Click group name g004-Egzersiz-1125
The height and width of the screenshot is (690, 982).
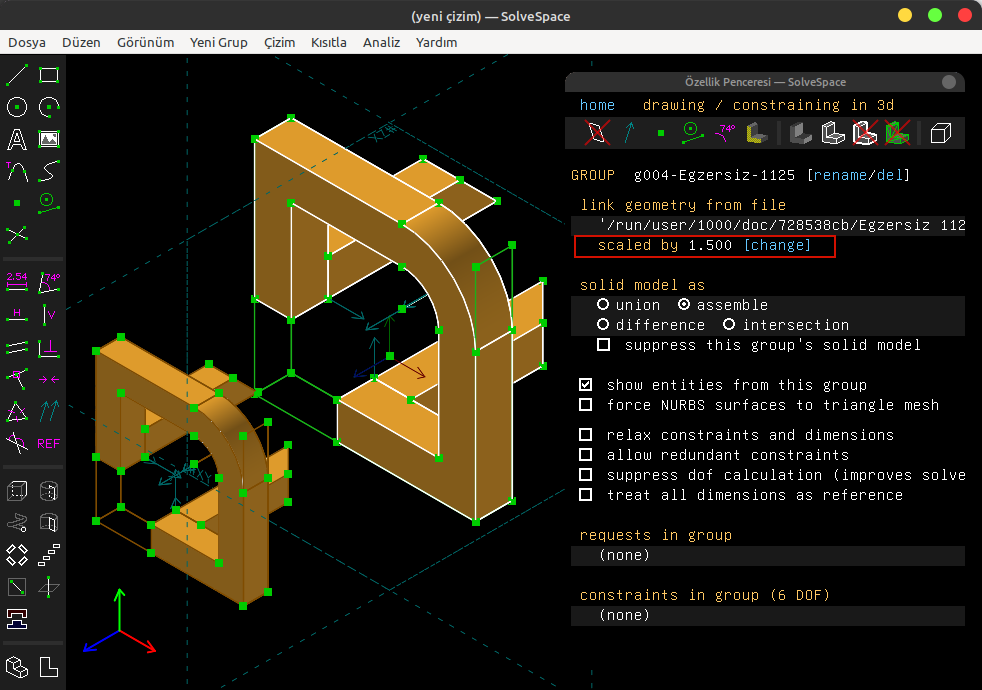click(714, 175)
